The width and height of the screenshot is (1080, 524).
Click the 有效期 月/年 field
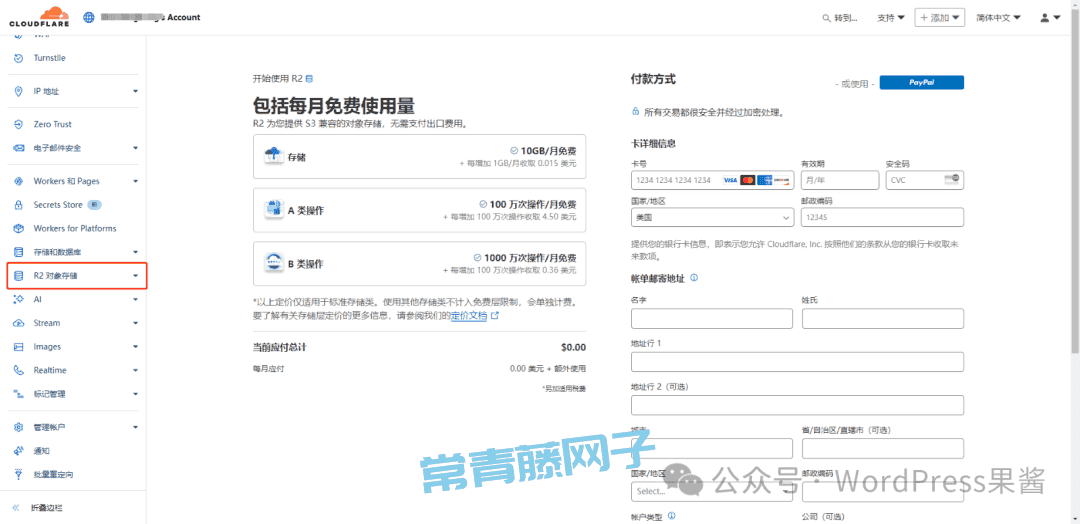(840, 180)
